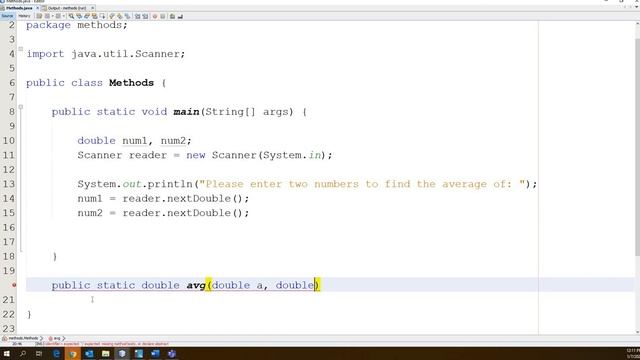Click the 'Please enter two numbers' string literal
Screen dimensions: 640x360
[x=362, y=184]
